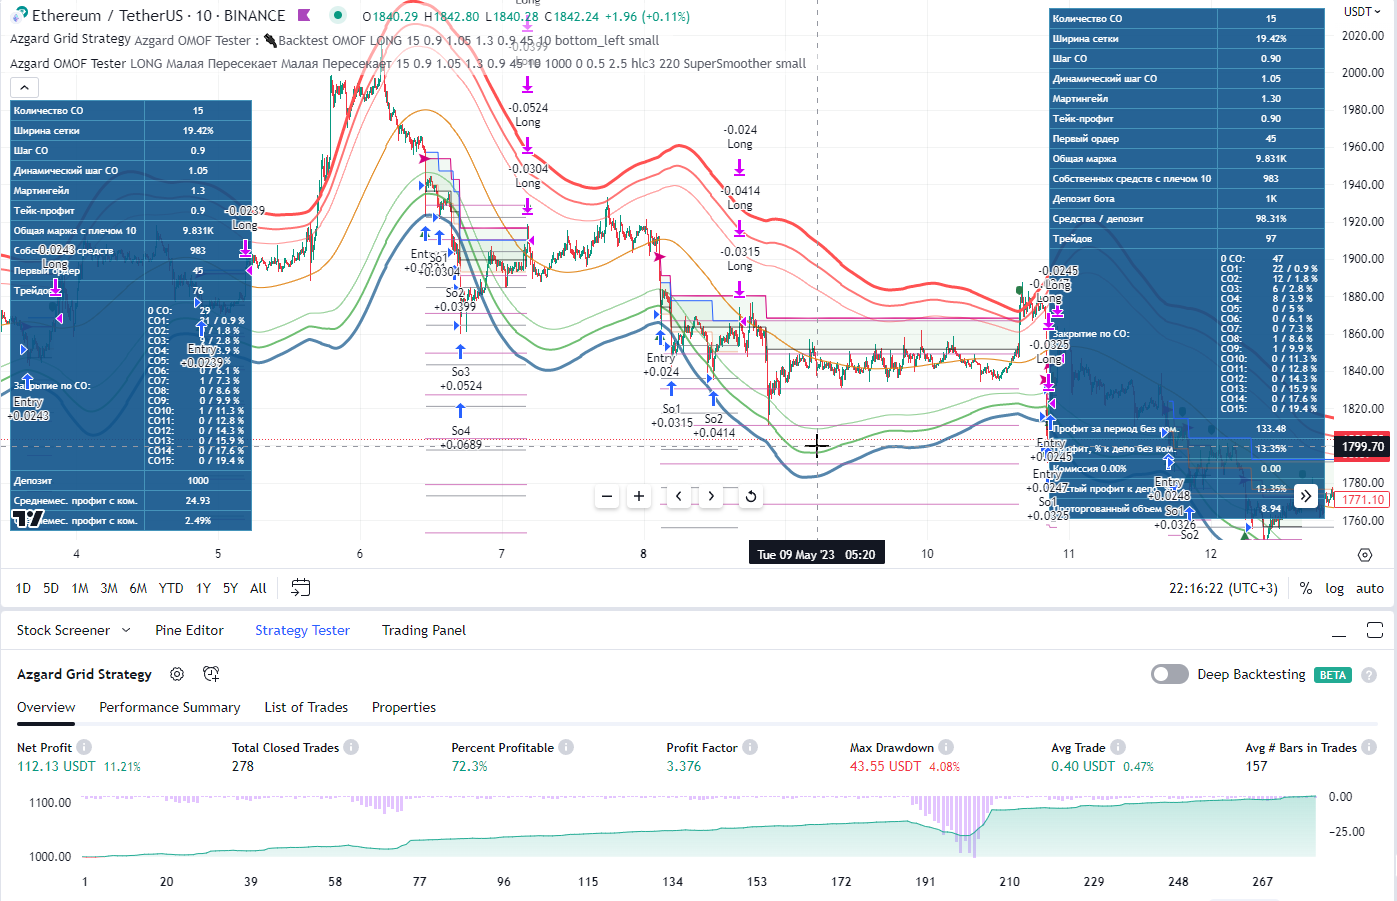This screenshot has height=901, width=1397.
Task: Click the Tue 09 May '23 05:20 time label
Action: (816, 554)
